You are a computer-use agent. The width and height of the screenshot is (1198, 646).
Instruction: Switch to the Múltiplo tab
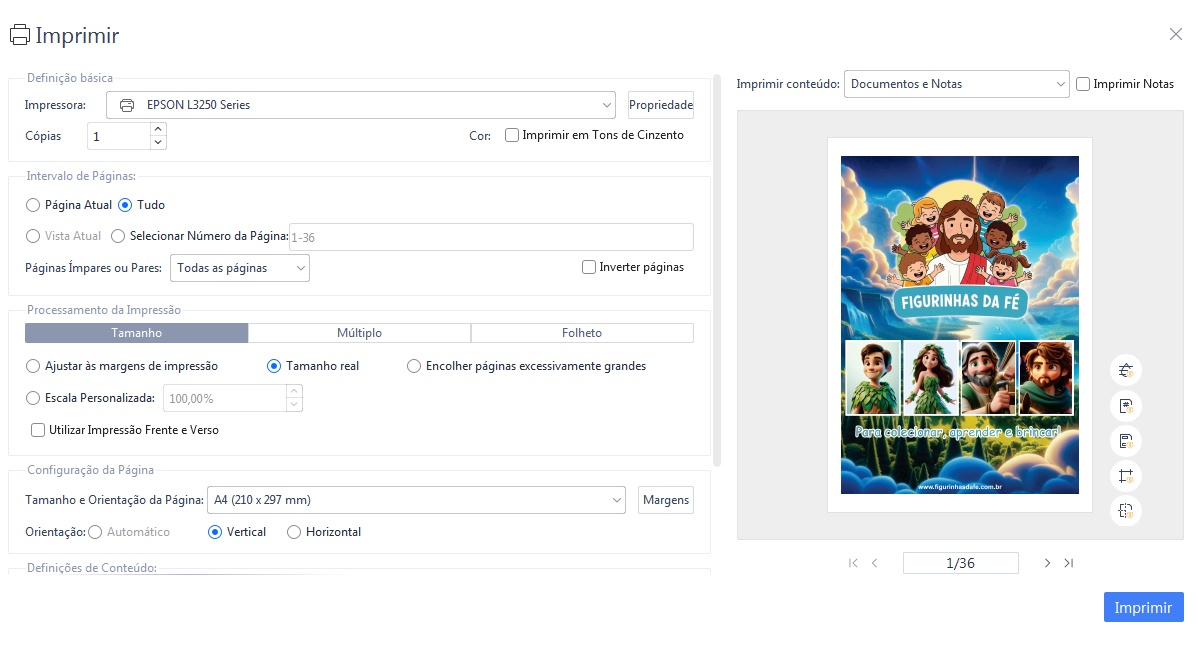pyautogui.click(x=359, y=333)
